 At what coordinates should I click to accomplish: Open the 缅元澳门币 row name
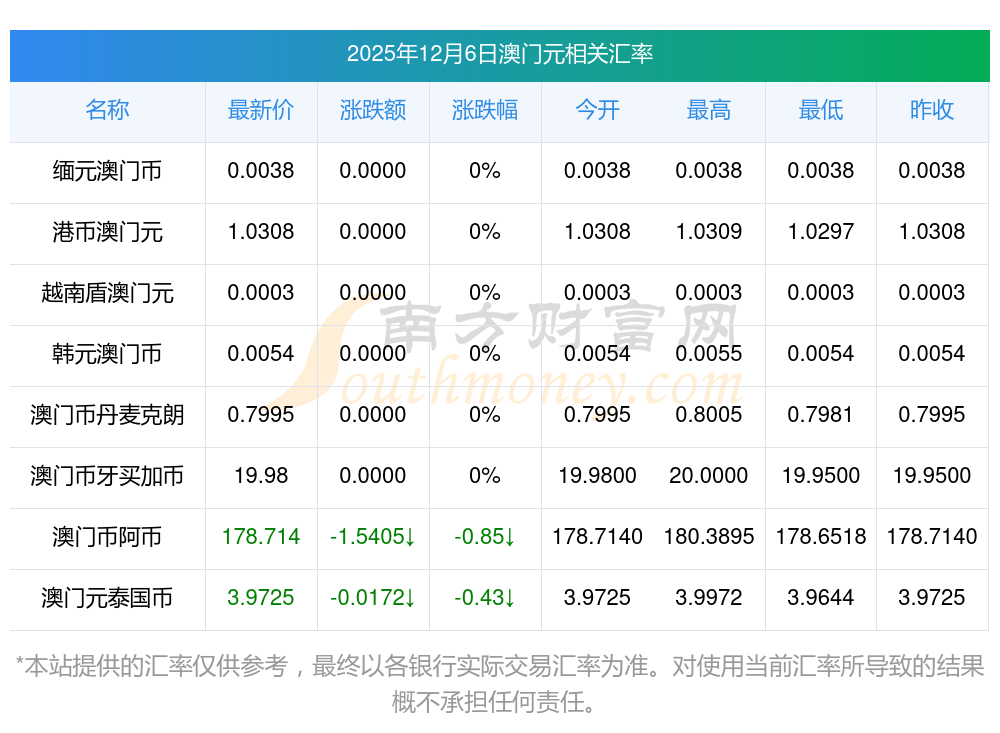coord(107,171)
